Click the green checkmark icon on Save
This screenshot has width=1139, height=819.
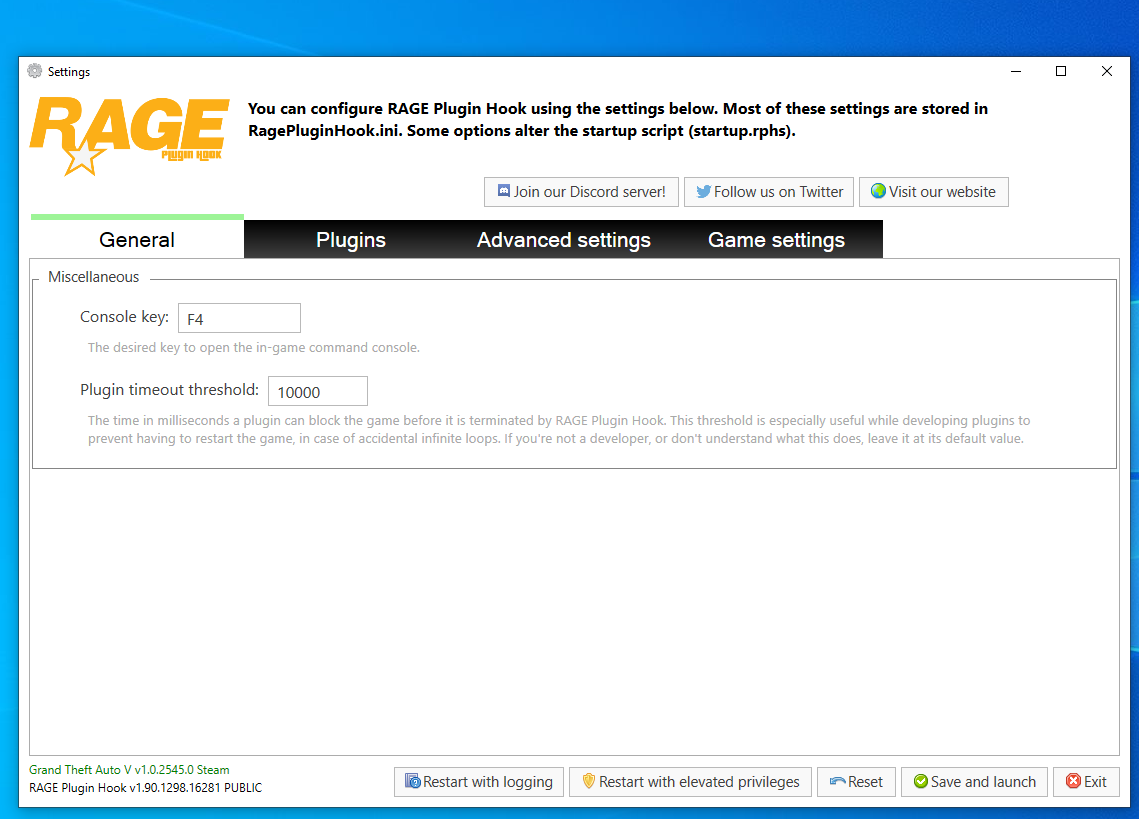[920, 781]
